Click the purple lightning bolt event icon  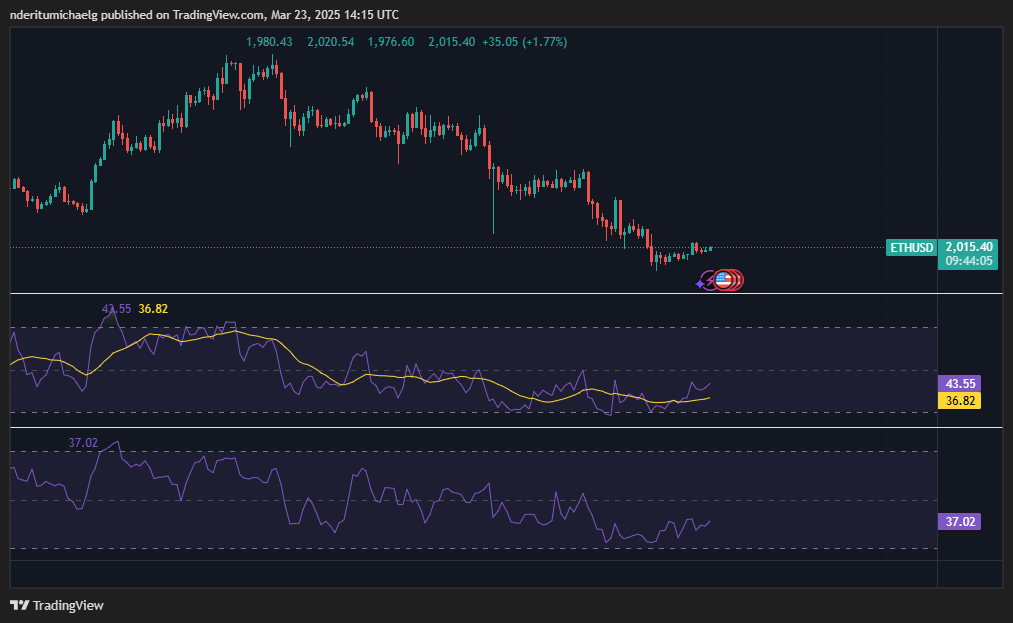tap(711, 280)
